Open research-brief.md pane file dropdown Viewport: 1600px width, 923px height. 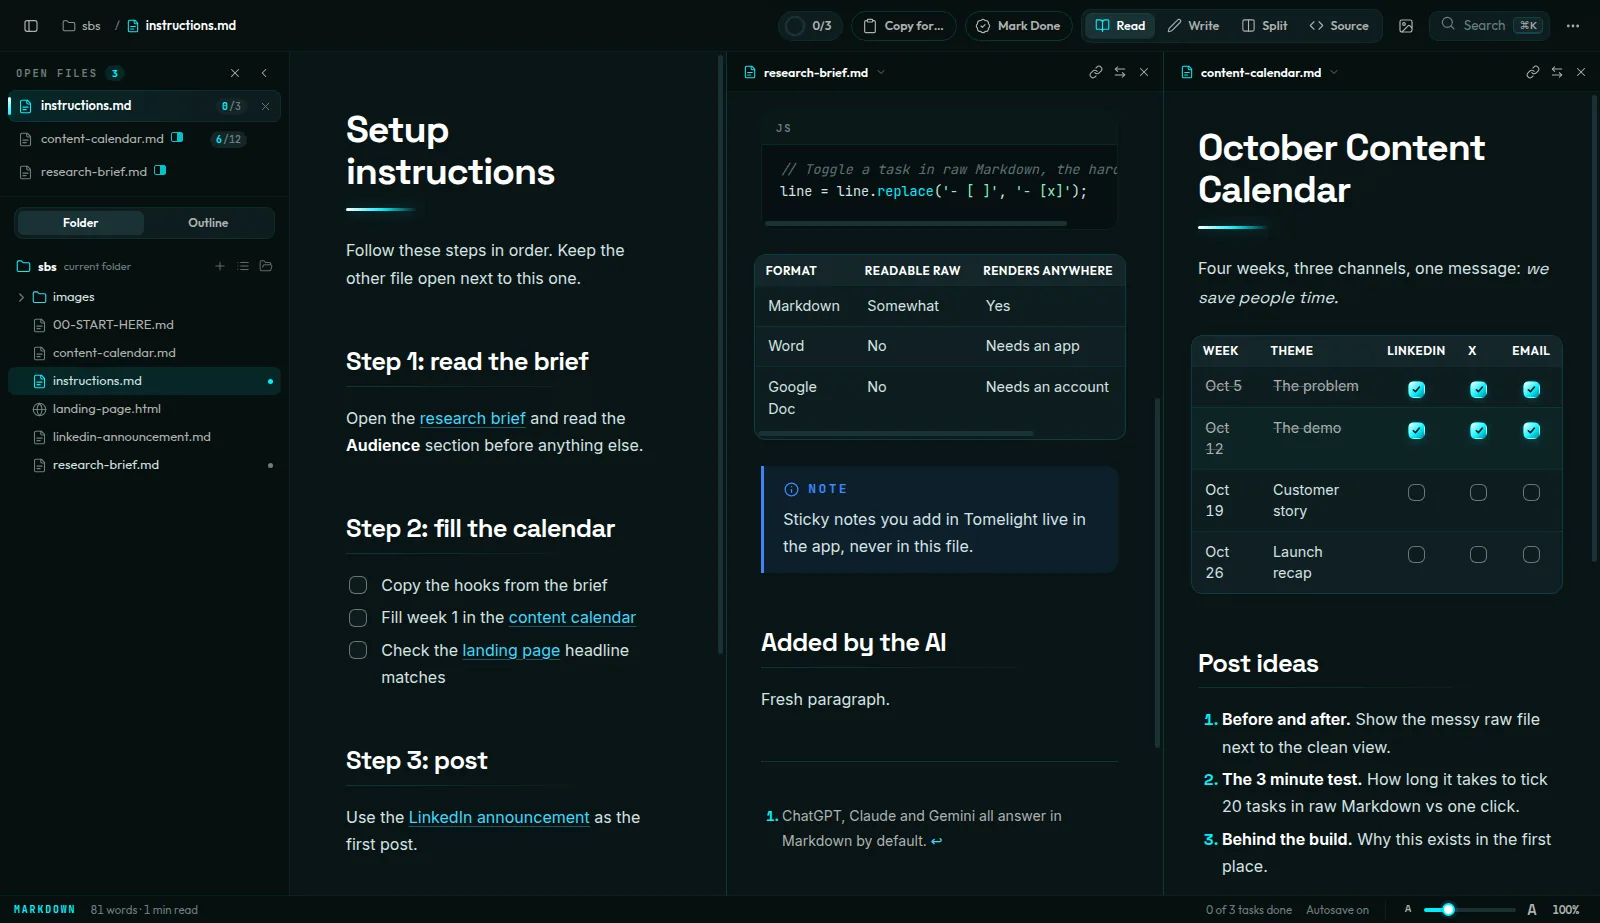click(881, 72)
